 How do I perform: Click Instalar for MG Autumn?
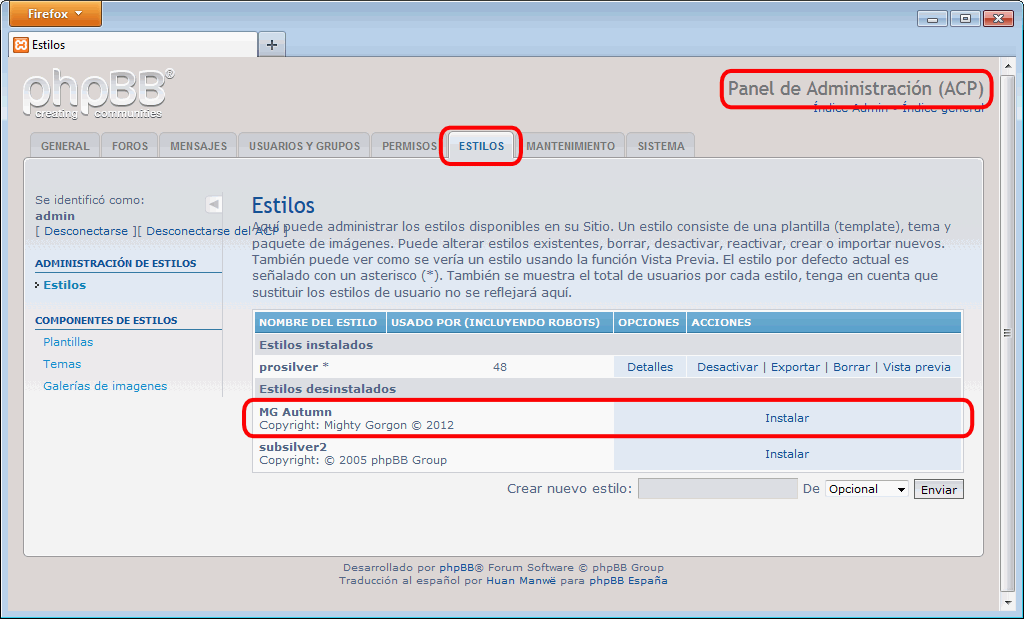click(787, 418)
